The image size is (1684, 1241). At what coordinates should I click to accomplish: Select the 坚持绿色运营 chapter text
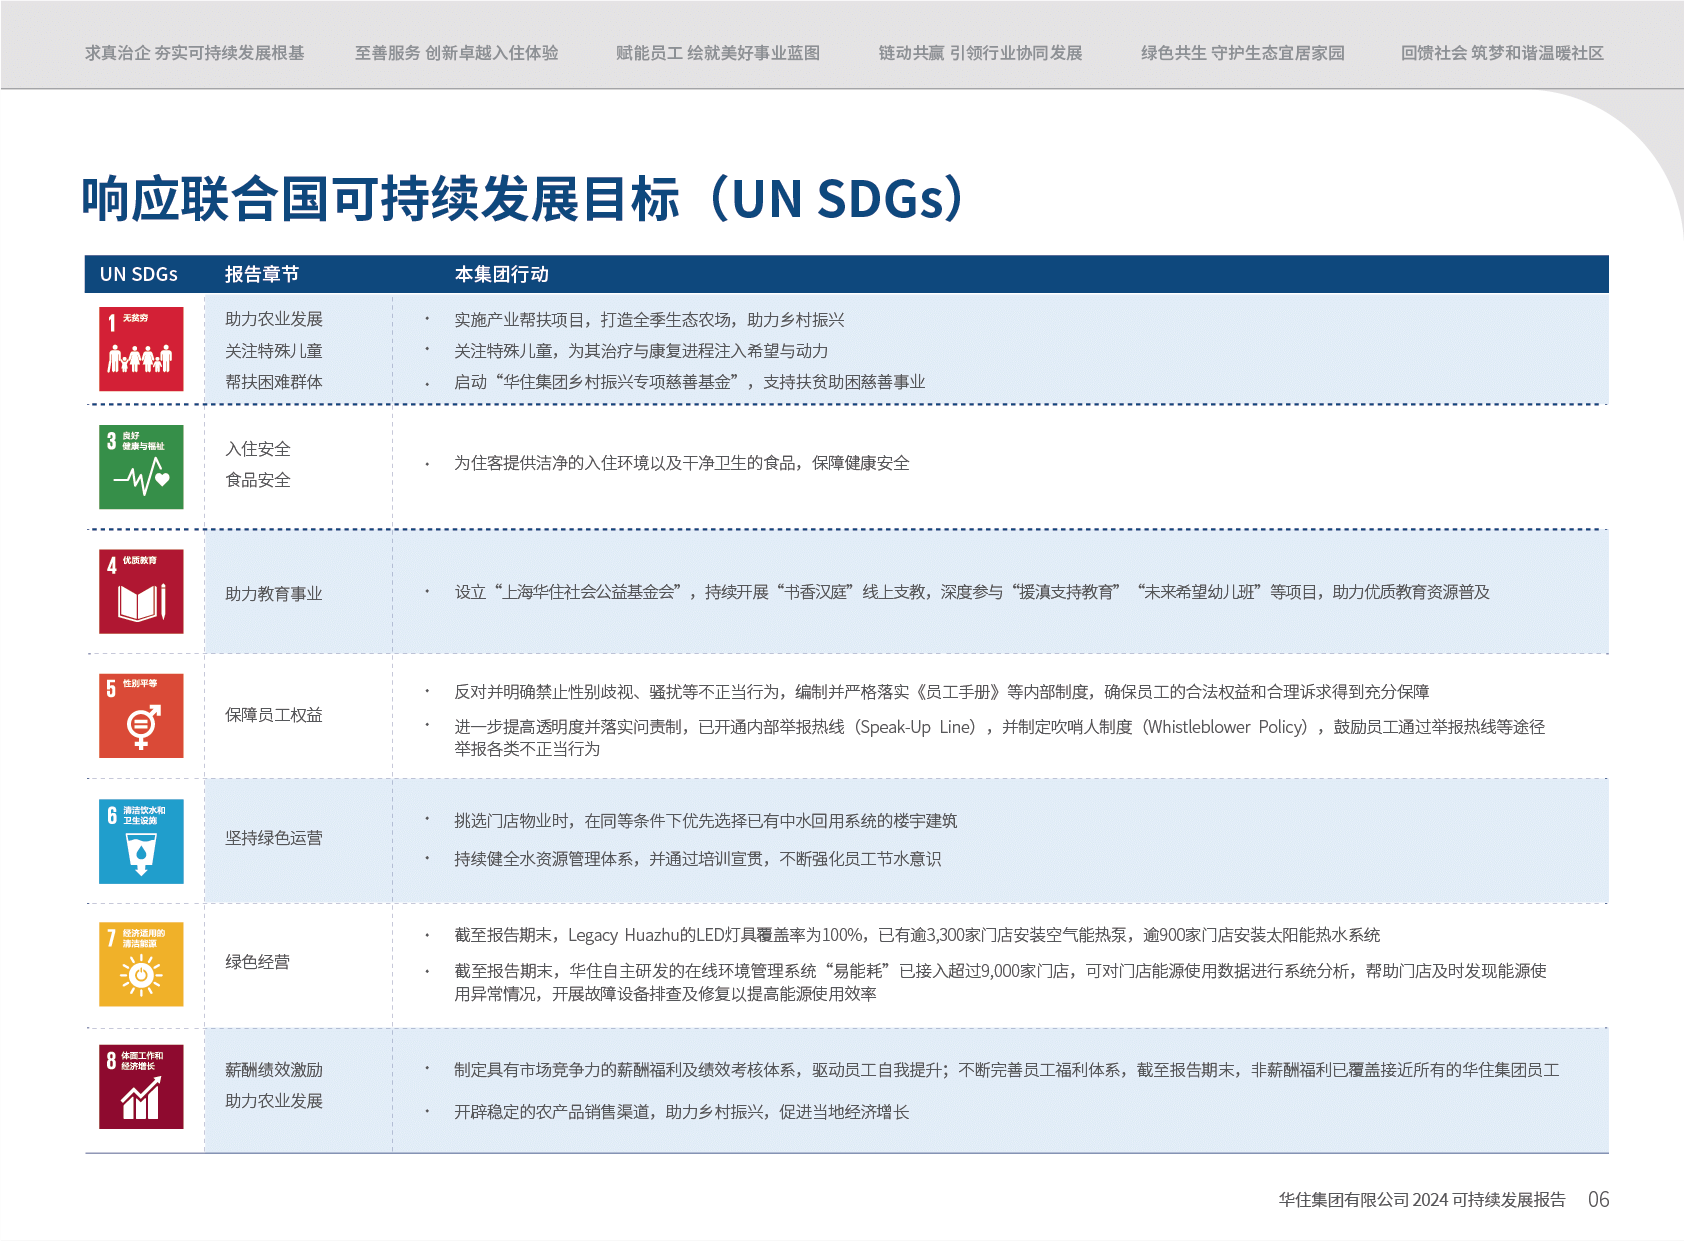point(273,838)
